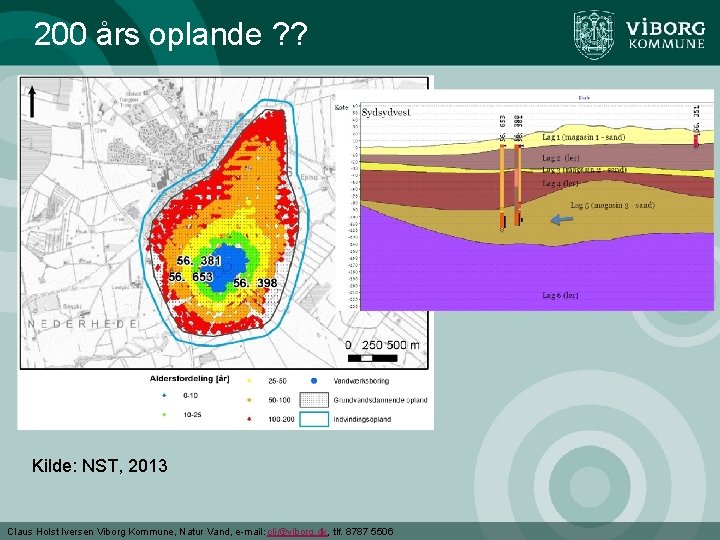Click the Viborg Kommune crest logo
720x540 pixels.
tap(593, 35)
